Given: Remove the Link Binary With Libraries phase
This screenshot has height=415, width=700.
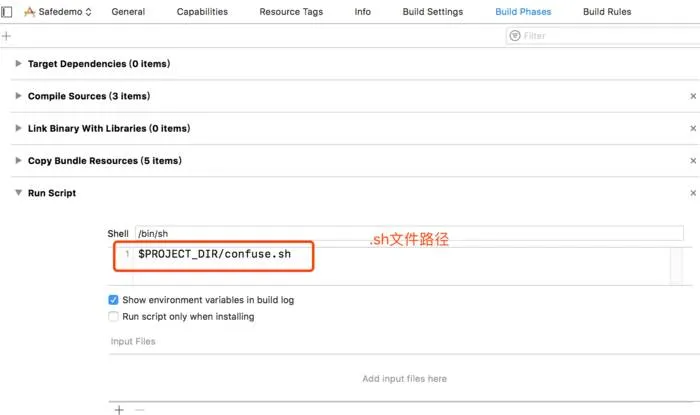Looking at the screenshot, I should [x=693, y=129].
